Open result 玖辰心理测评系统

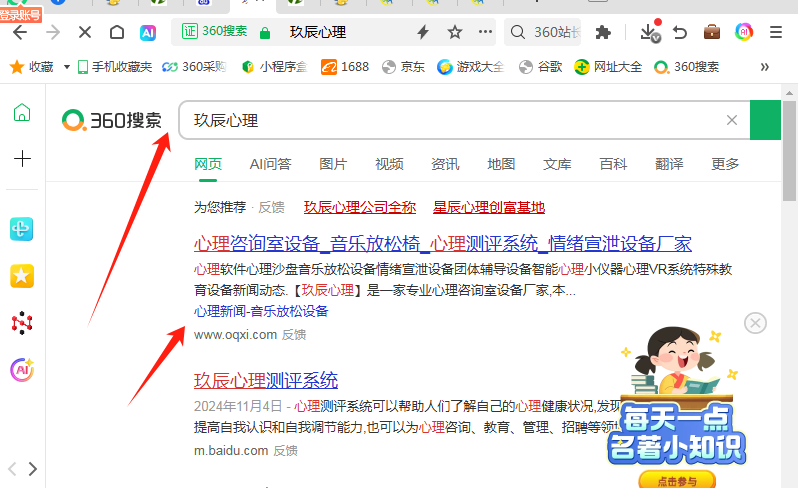(266, 380)
